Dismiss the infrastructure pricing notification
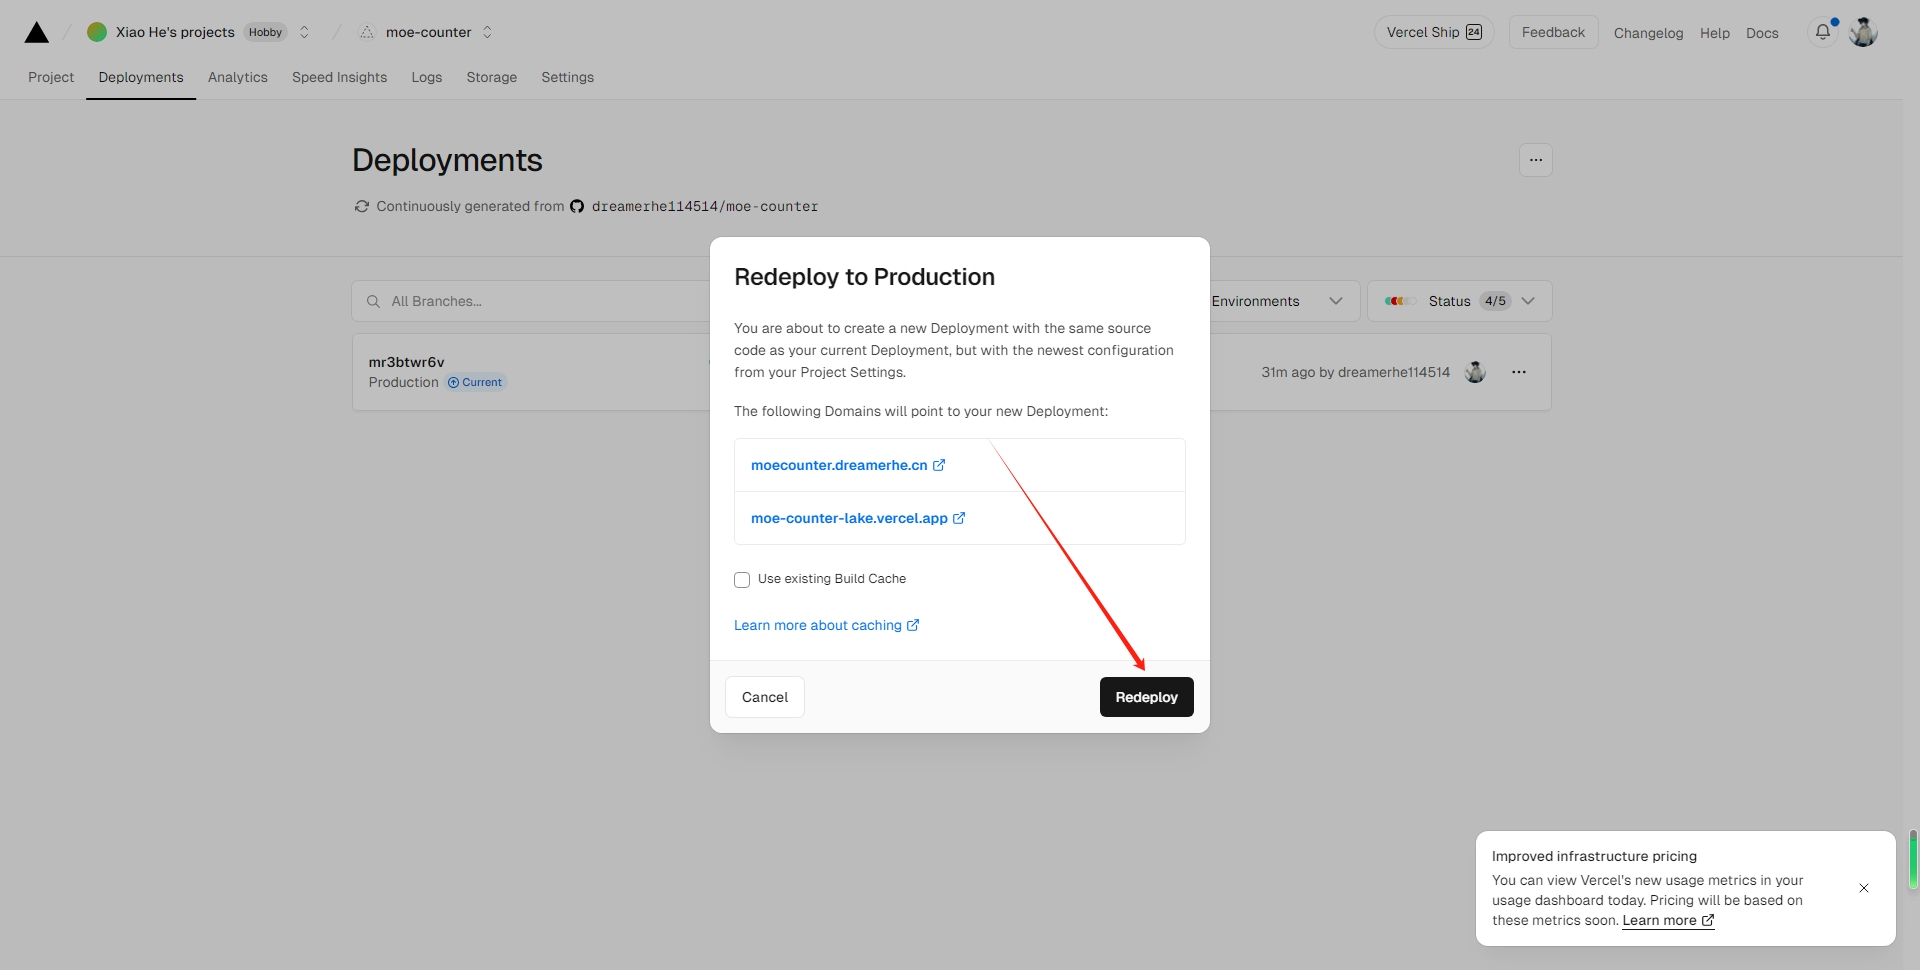 tap(1863, 888)
